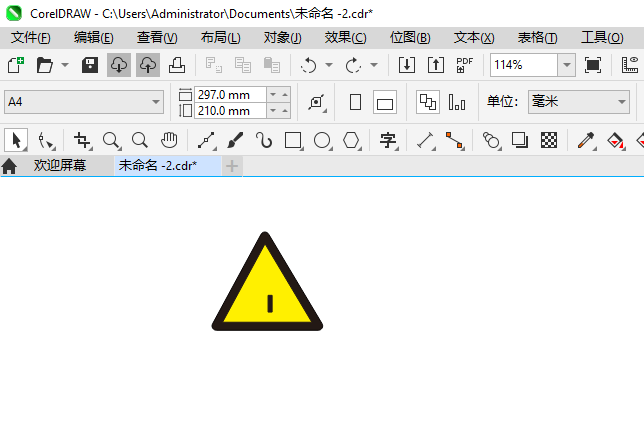Viewport: 644px width, 439px height.
Task: Toggle the current page layout icon
Action: pos(457,102)
